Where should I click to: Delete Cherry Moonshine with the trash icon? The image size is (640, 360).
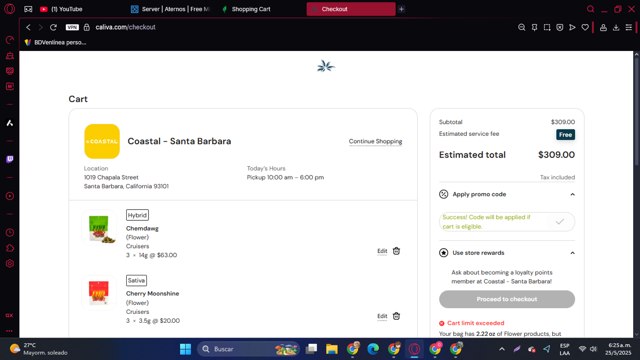coord(396,316)
